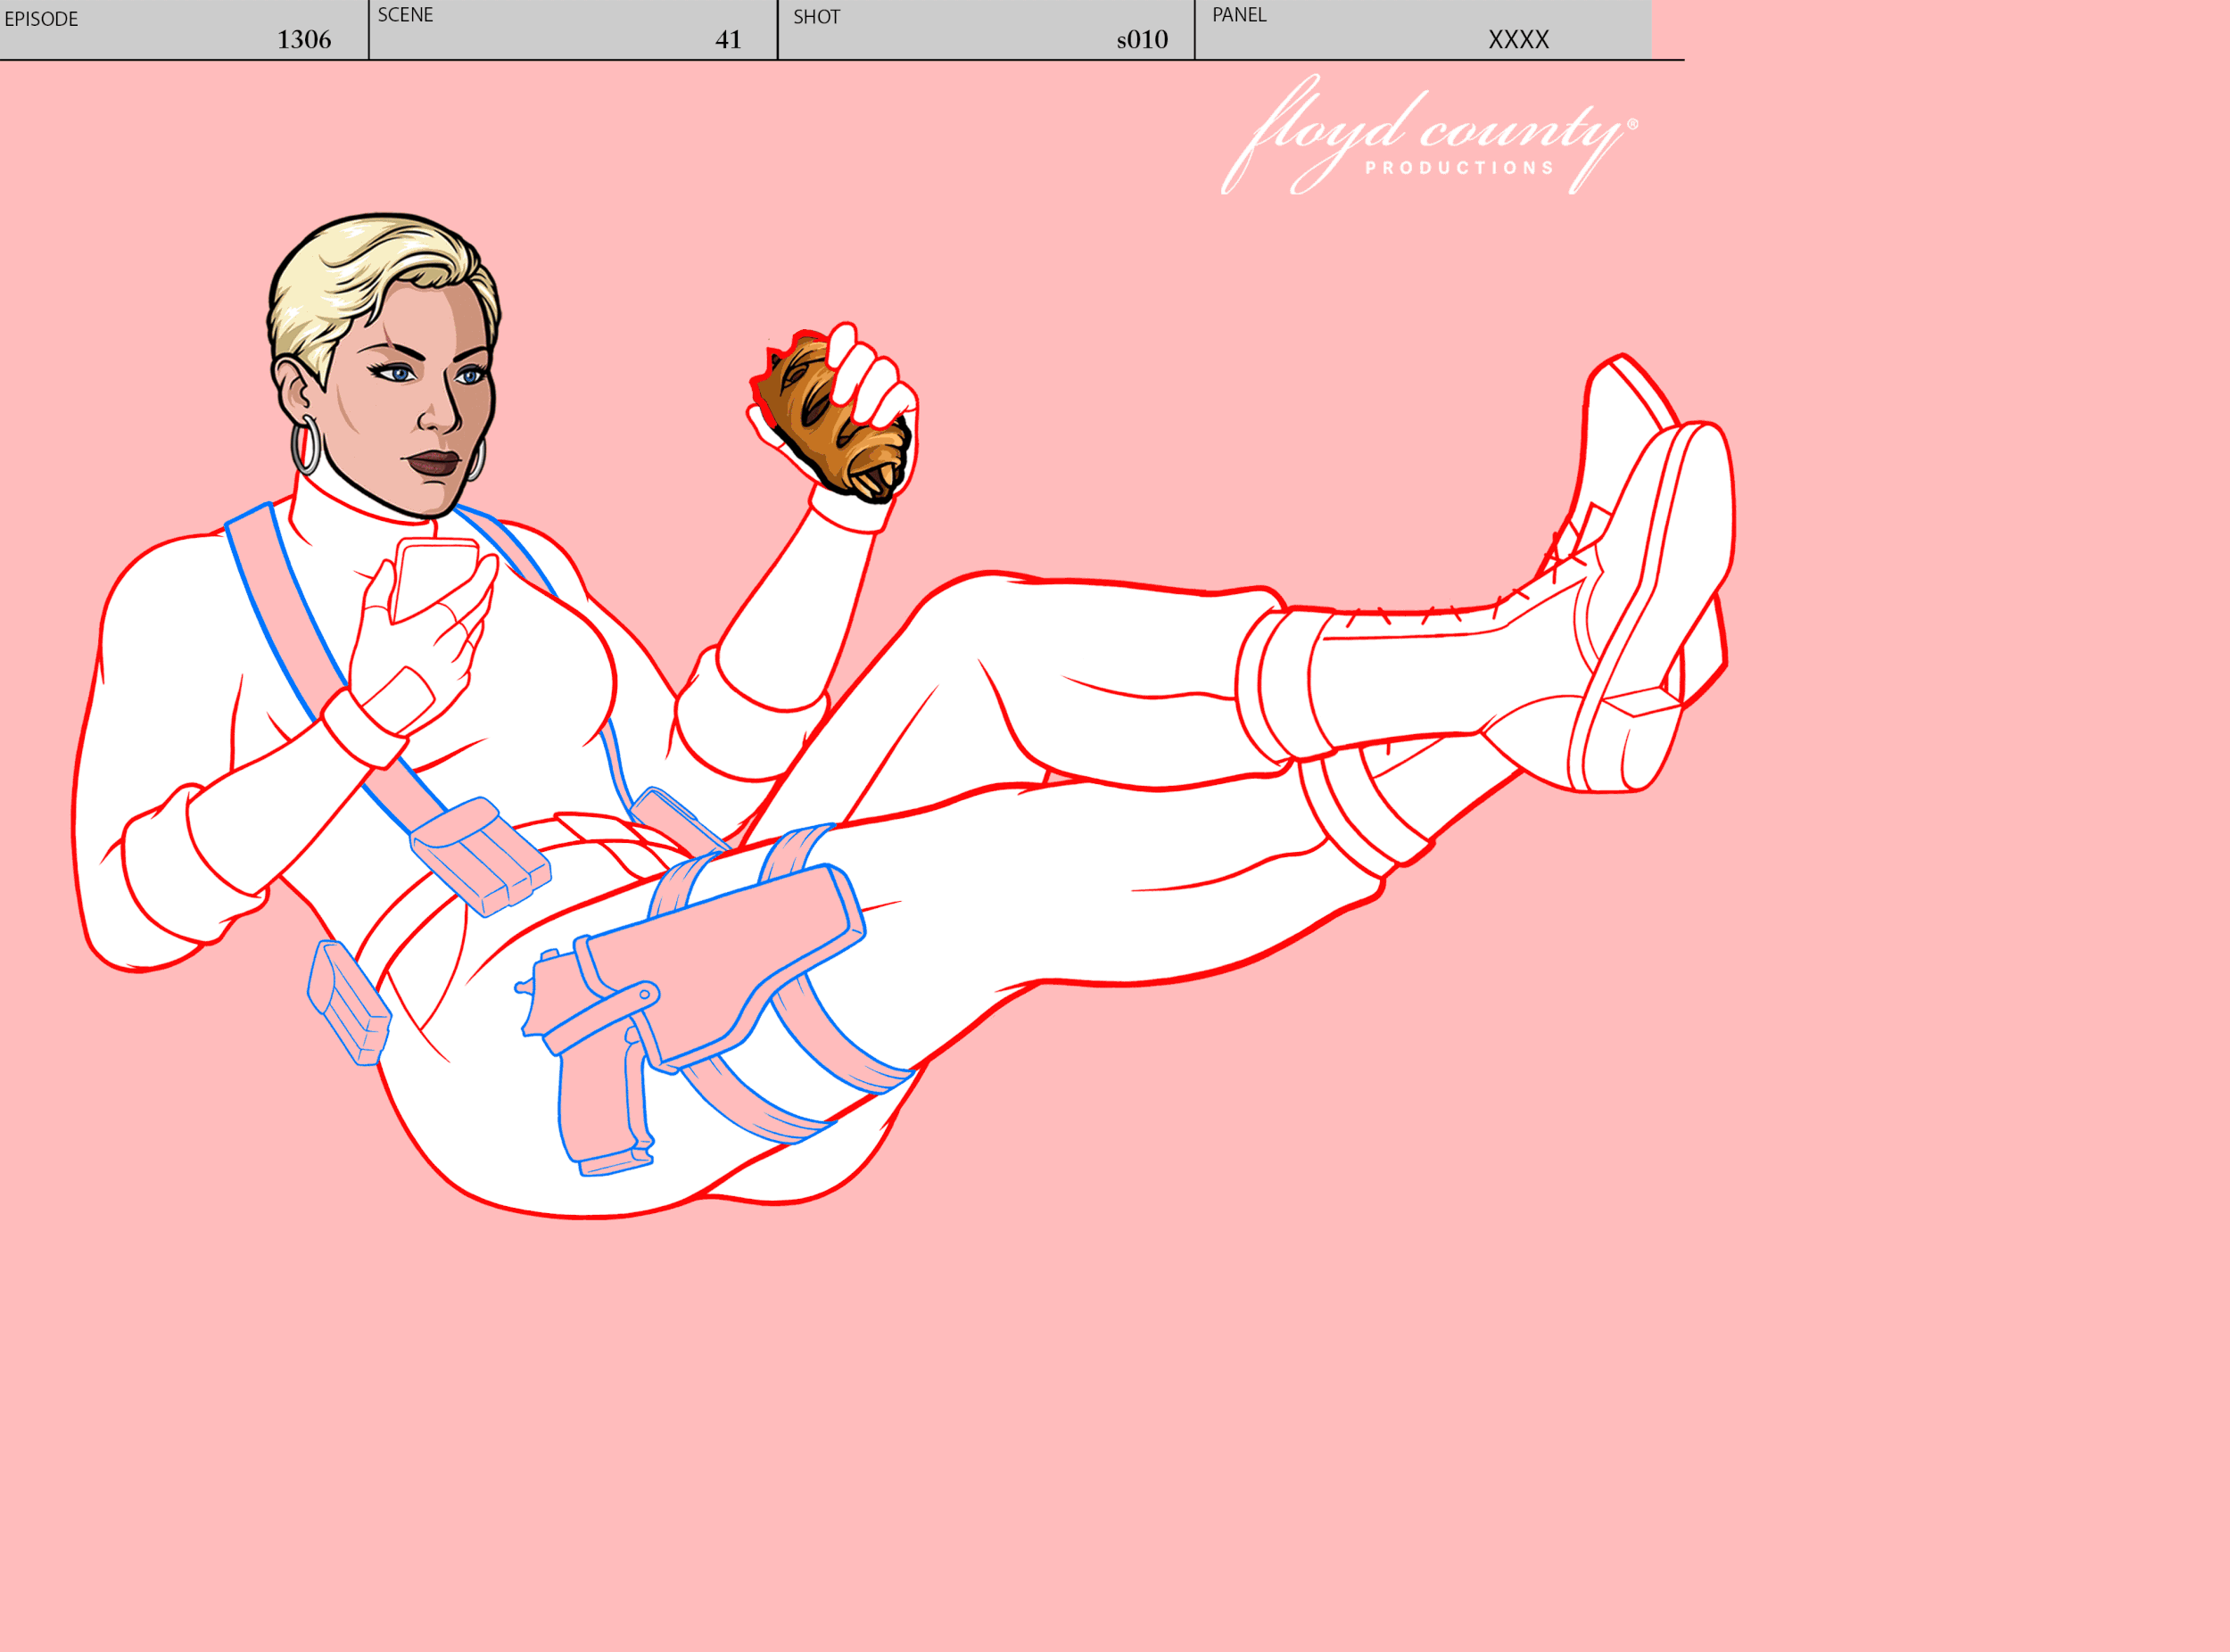Select the scene number 41
The height and width of the screenshot is (1652, 2230).
tap(728, 40)
